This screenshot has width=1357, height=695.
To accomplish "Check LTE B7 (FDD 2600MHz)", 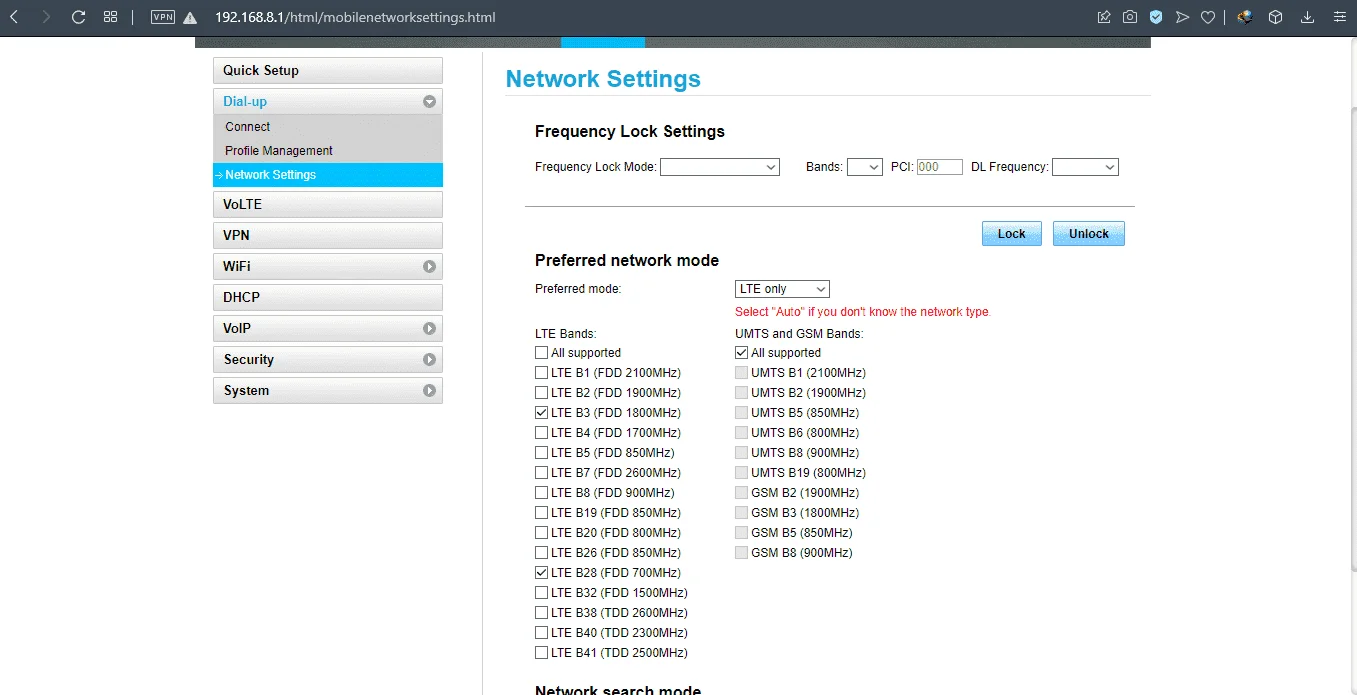I will (x=541, y=473).
